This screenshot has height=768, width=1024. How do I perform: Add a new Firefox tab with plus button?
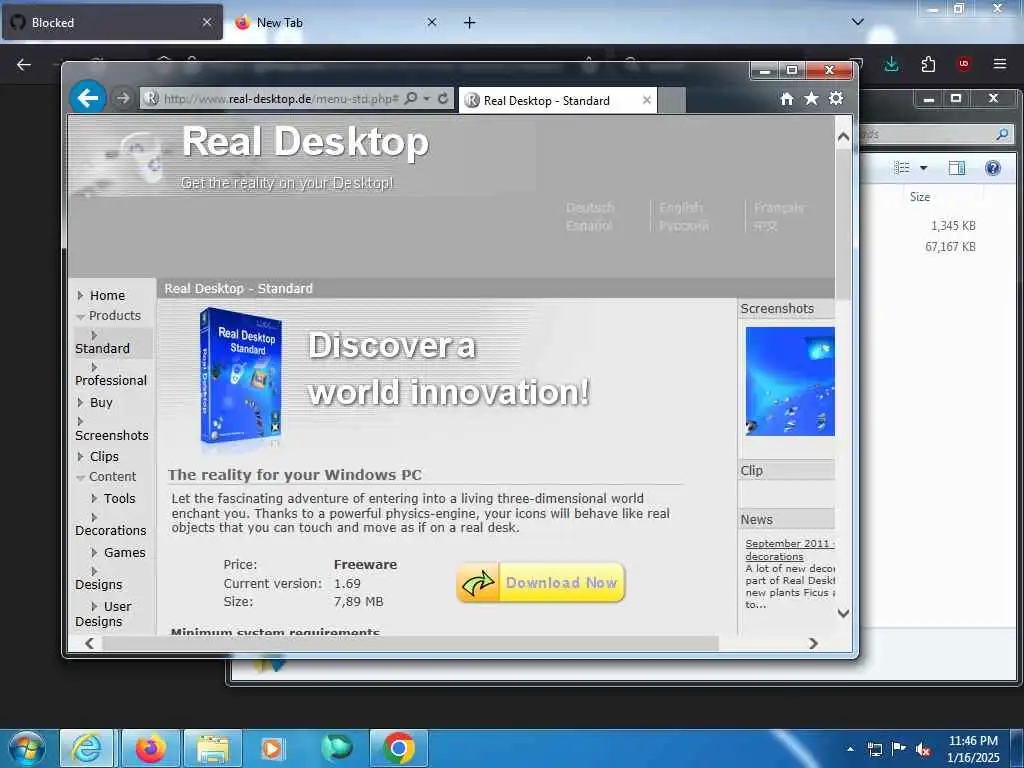coord(469,23)
